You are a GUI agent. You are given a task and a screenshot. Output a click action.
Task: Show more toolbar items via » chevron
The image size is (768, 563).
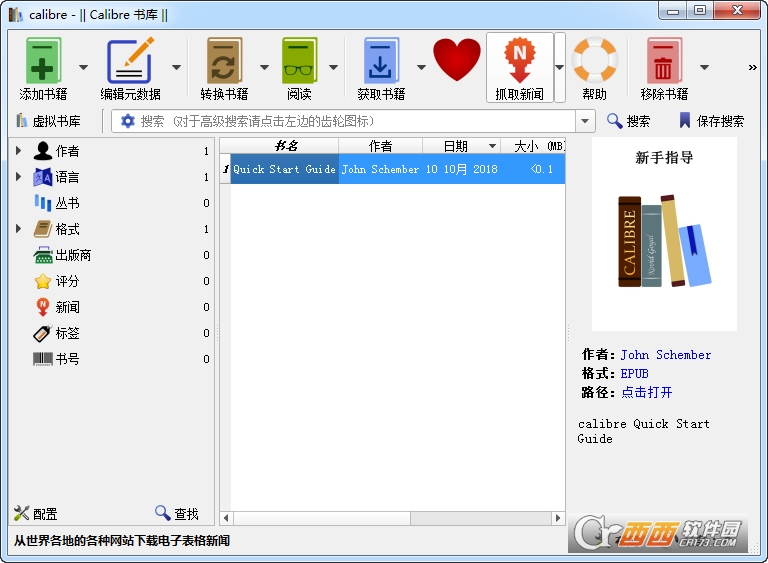752,68
